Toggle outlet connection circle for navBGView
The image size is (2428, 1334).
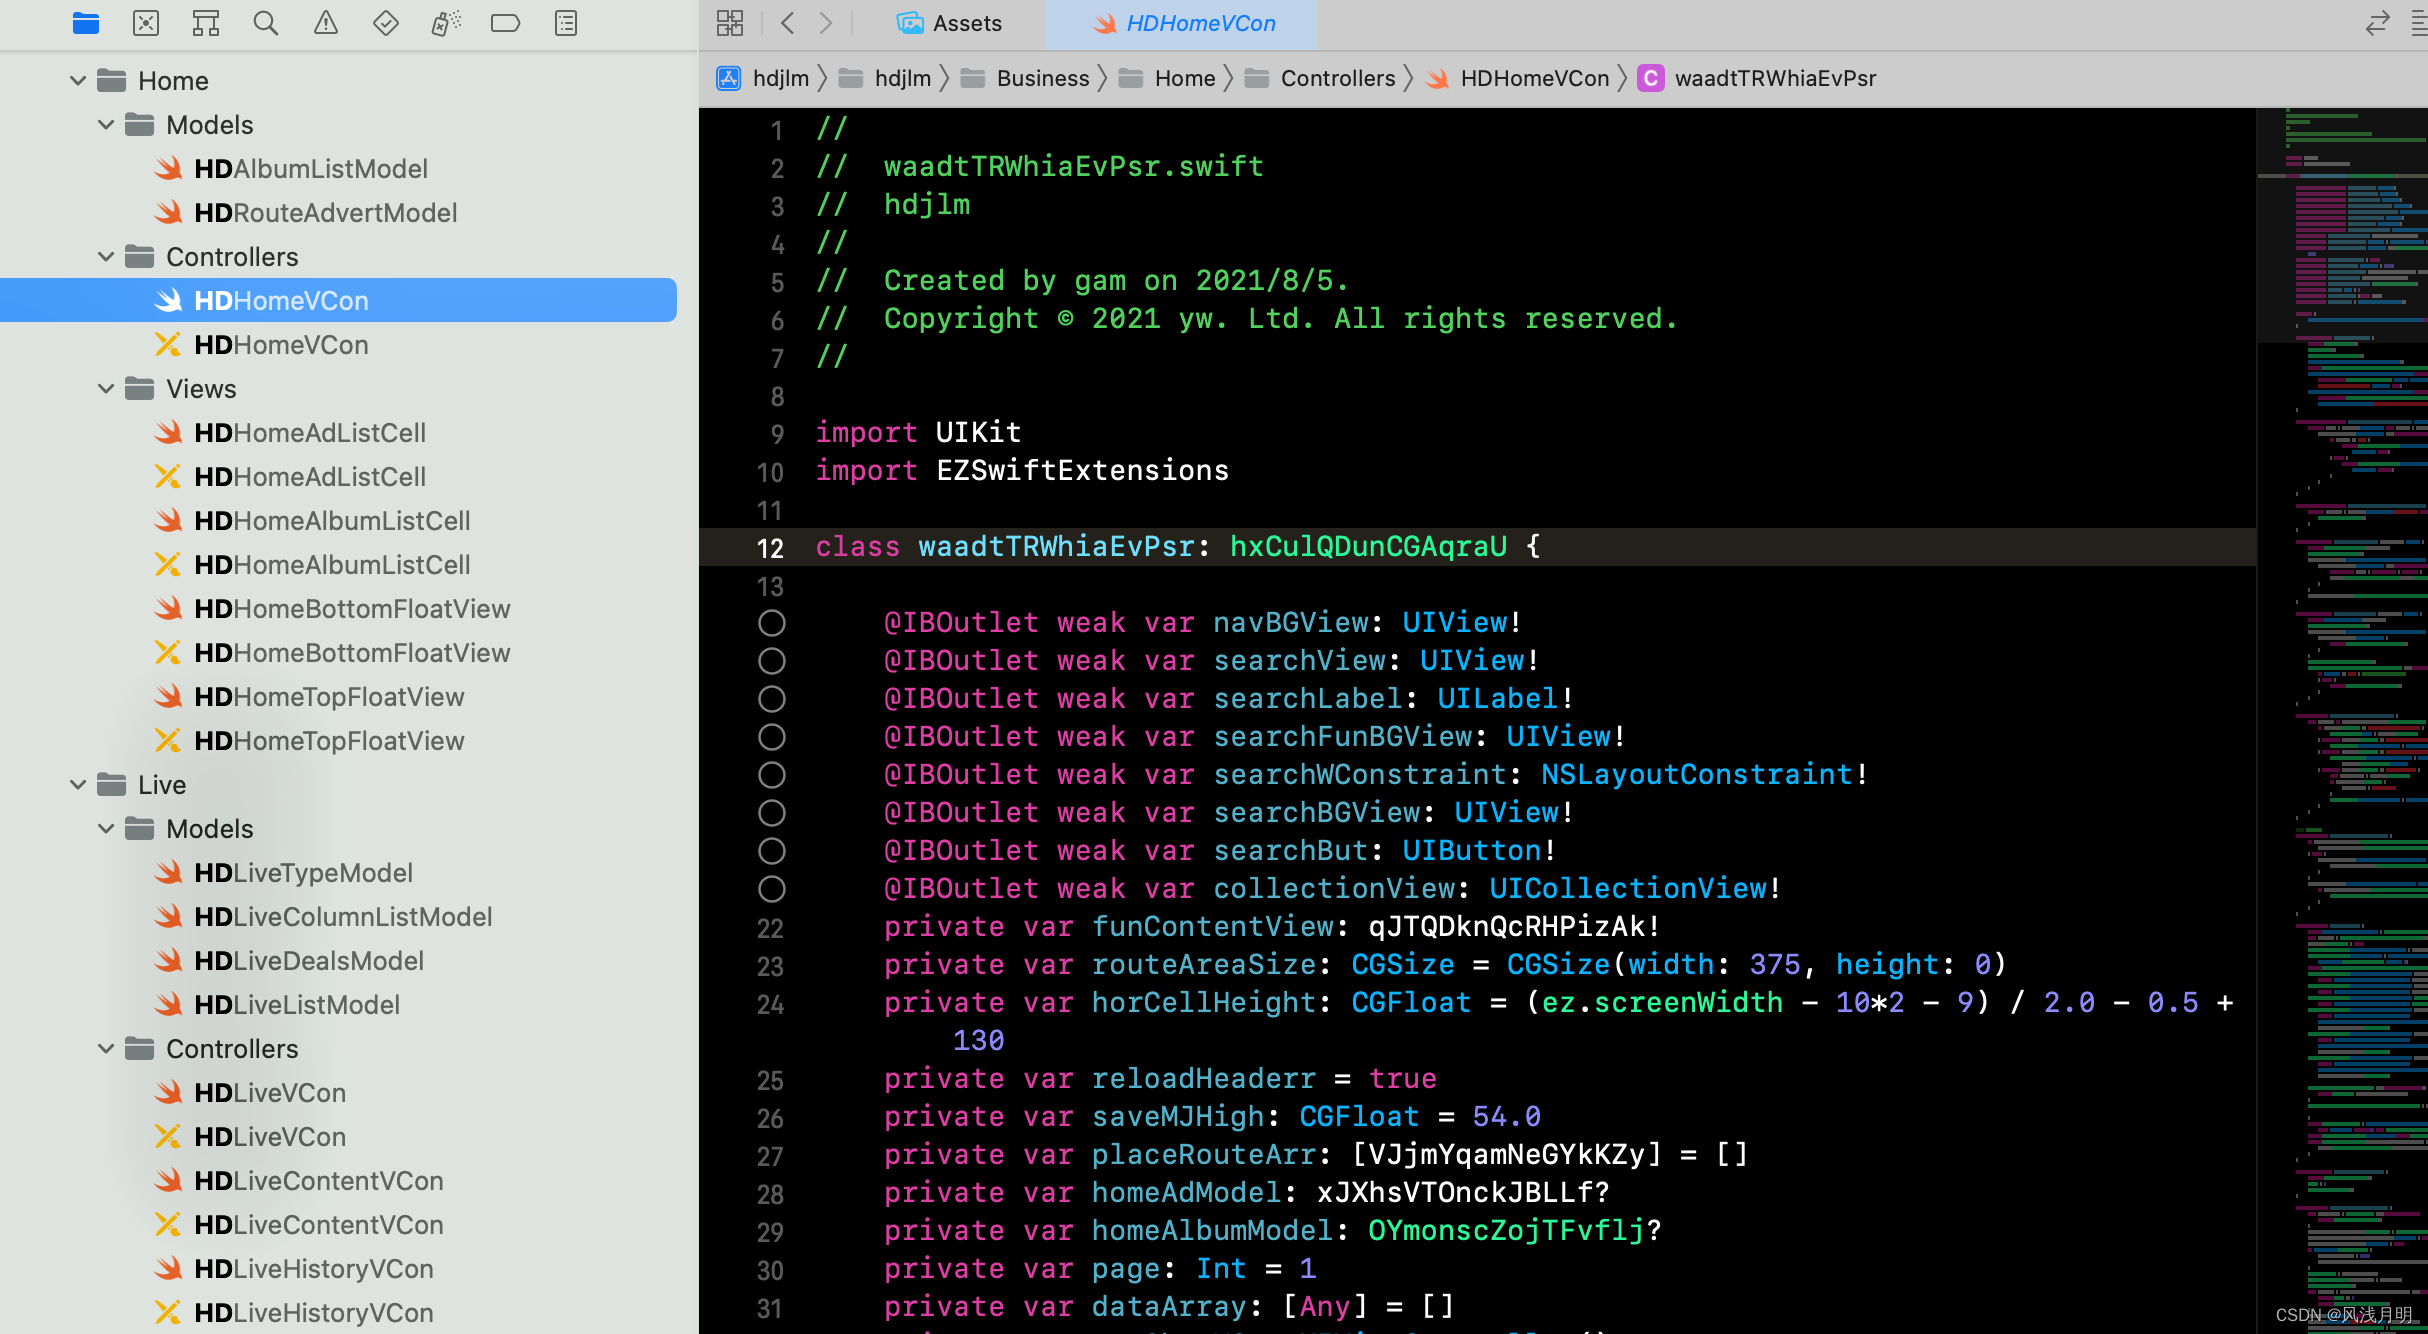pyautogui.click(x=772, y=623)
